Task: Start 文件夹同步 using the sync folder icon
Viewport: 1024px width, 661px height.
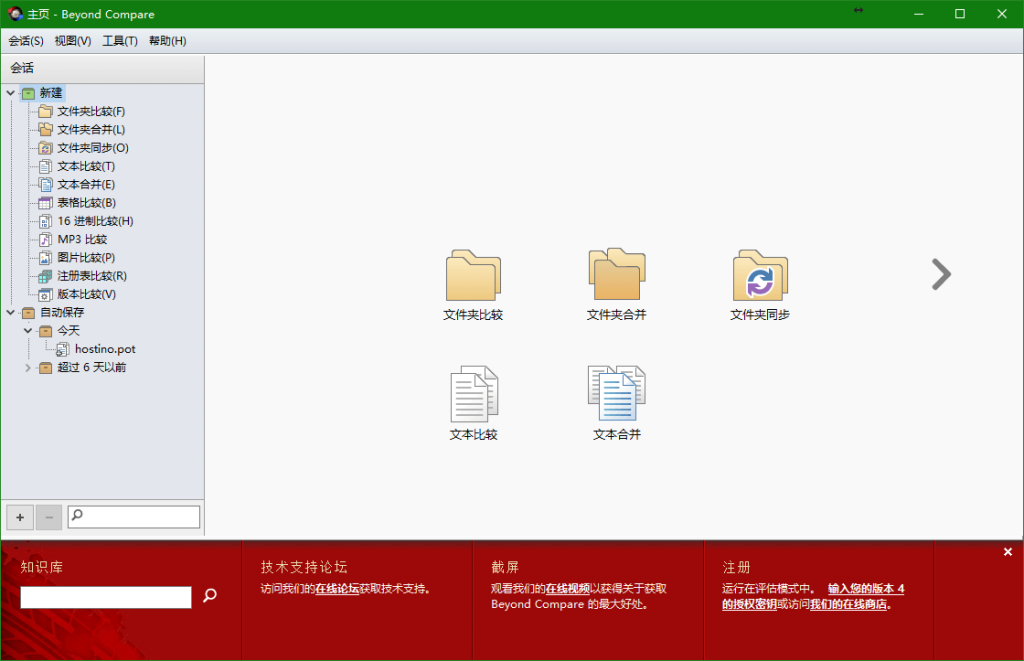Action: 760,276
